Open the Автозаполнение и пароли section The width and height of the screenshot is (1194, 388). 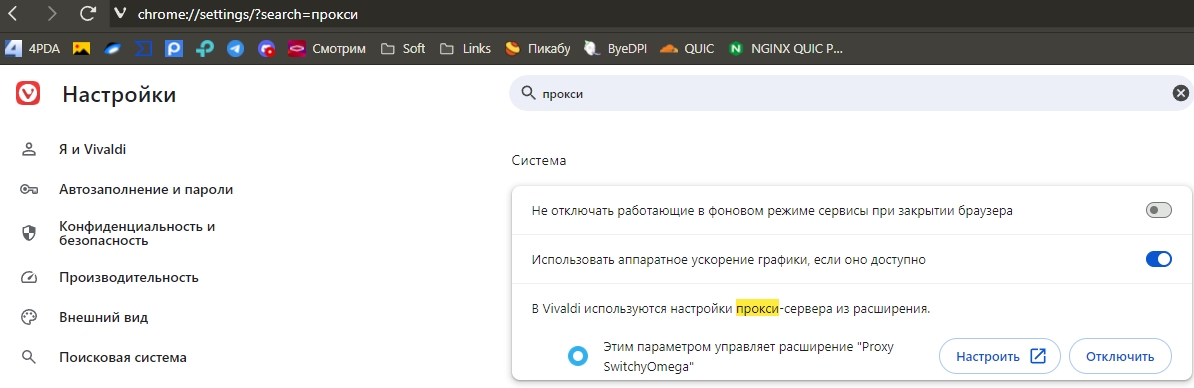pyautogui.click(x=145, y=189)
